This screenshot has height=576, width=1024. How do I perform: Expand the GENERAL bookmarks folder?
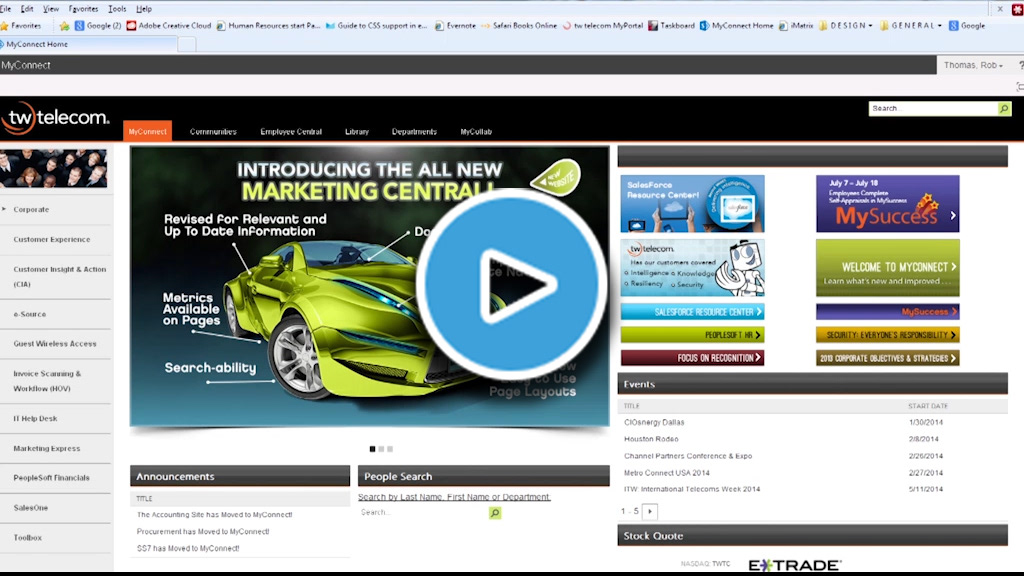(911, 25)
